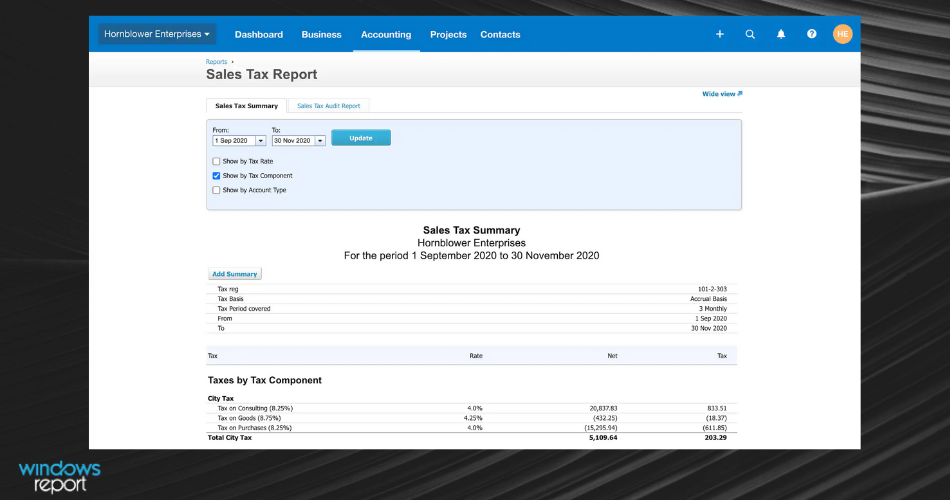Open the To date dropdown arrow

click(320, 141)
